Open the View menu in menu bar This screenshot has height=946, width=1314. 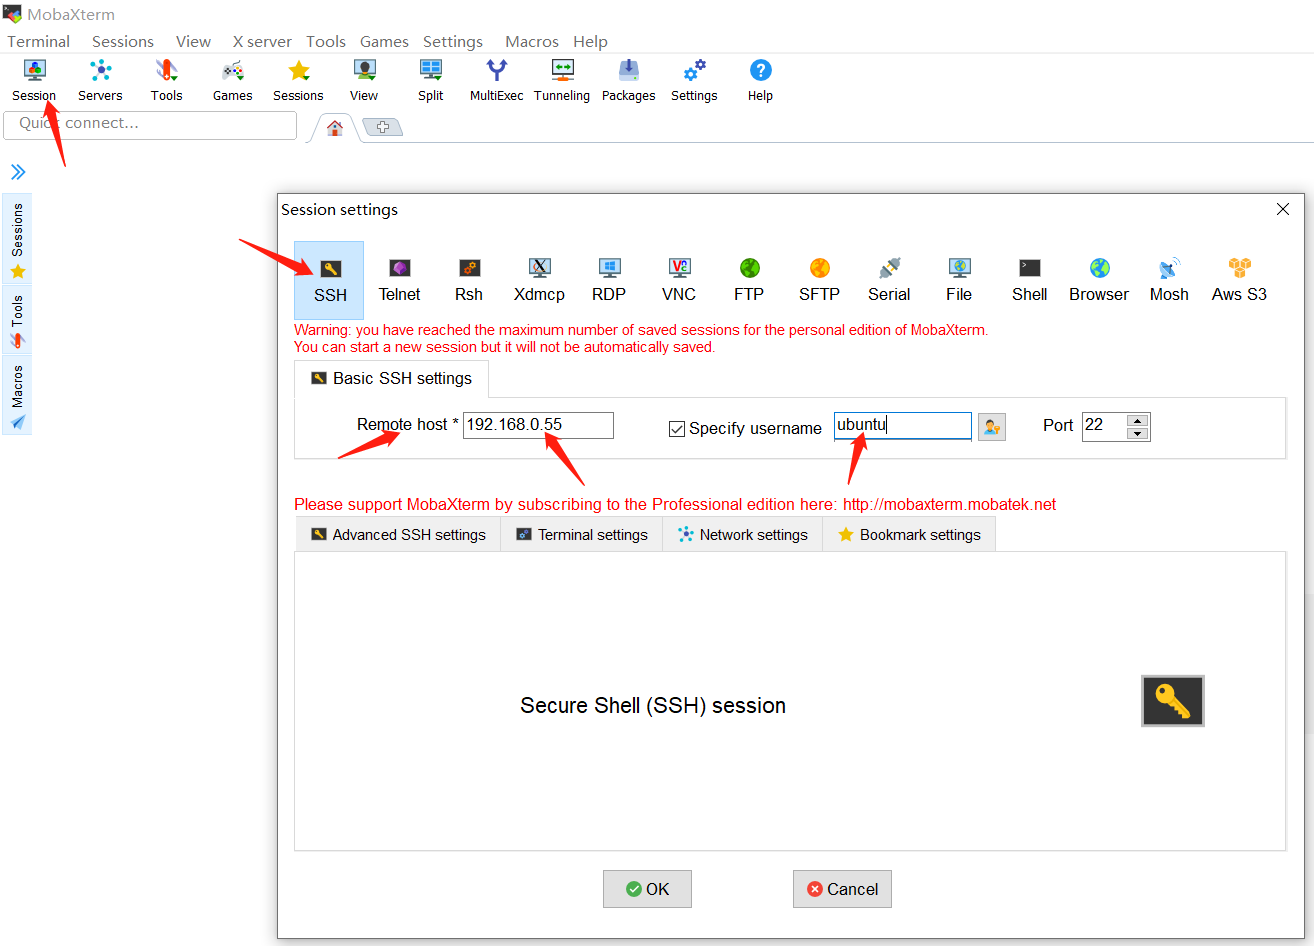193,41
